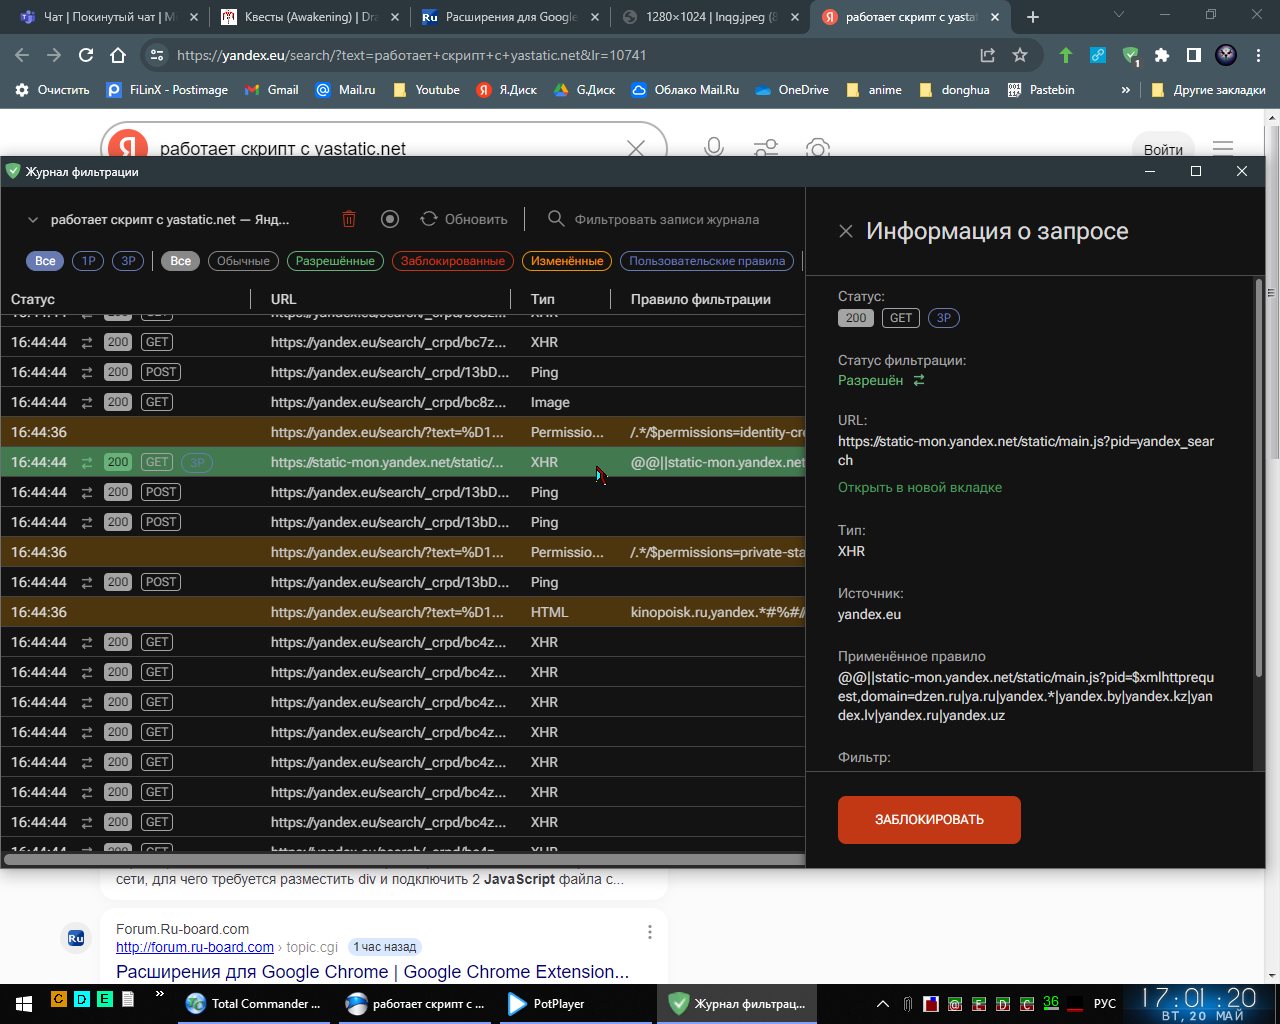Viewport: 1280px width, 1024px height.
Task: Toggle the 3P chip in the filter bar
Action: (128, 261)
